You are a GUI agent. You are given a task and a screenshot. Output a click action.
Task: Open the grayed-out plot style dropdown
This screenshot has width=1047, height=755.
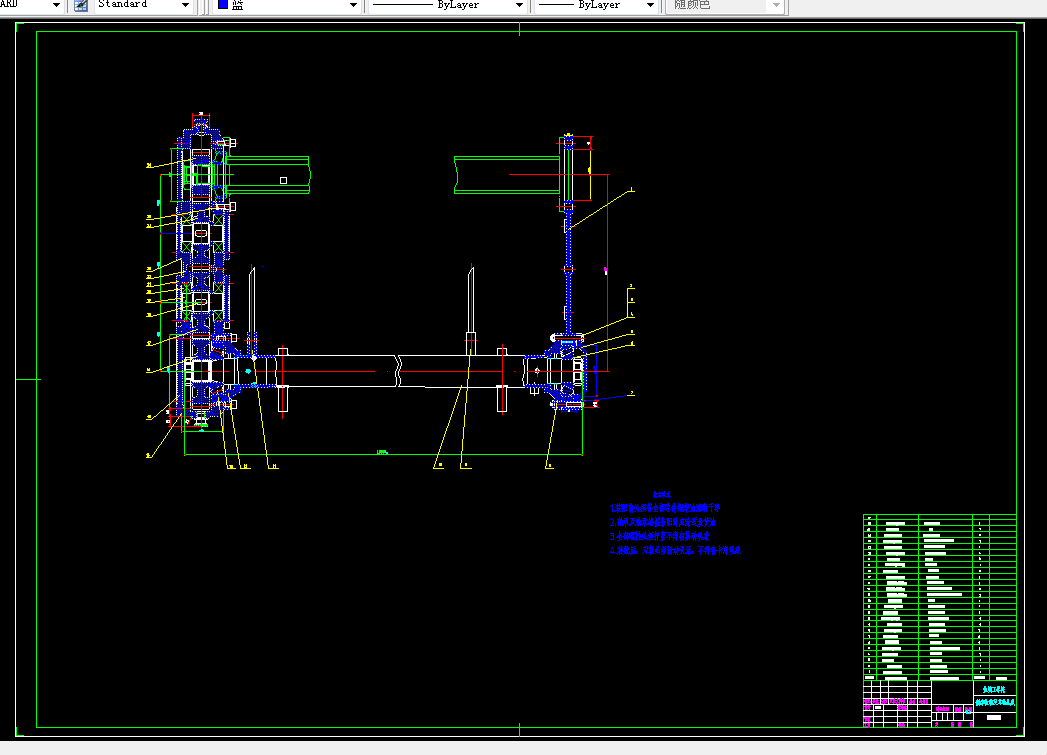[x=776, y=5]
